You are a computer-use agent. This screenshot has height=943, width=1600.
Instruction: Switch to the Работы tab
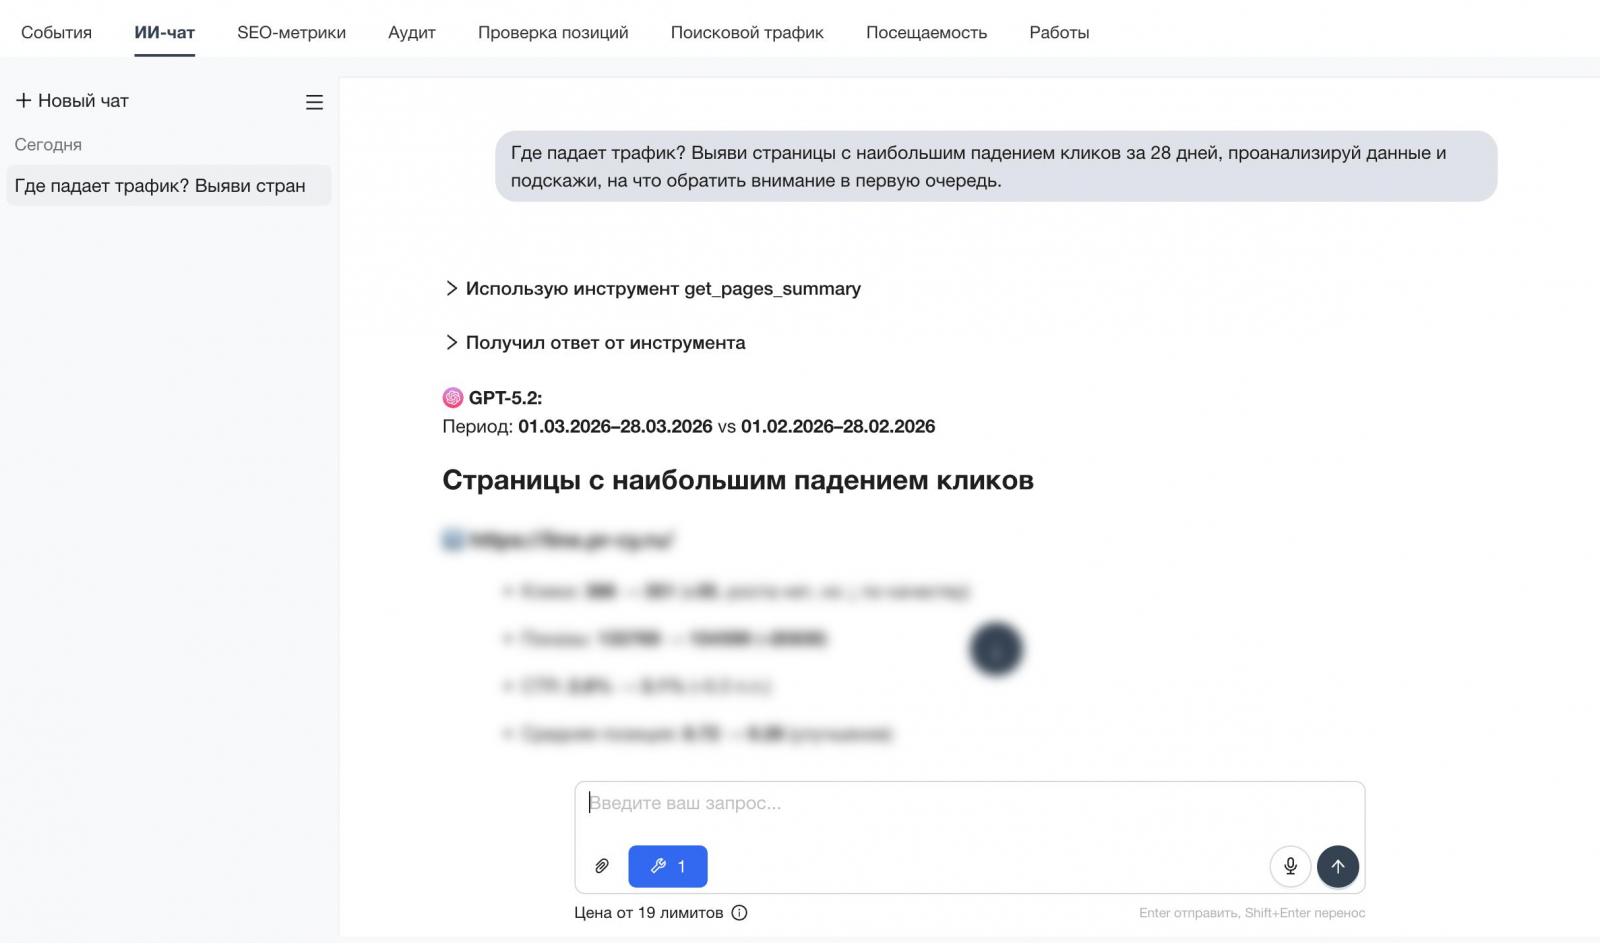pyautogui.click(x=1059, y=32)
